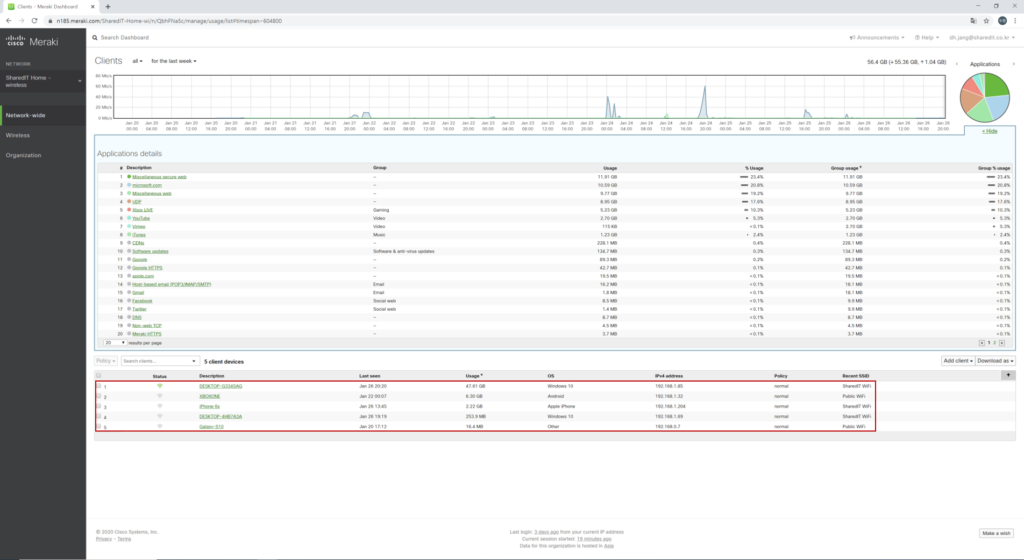Reload the page with the browser refresh icon

point(35,20)
